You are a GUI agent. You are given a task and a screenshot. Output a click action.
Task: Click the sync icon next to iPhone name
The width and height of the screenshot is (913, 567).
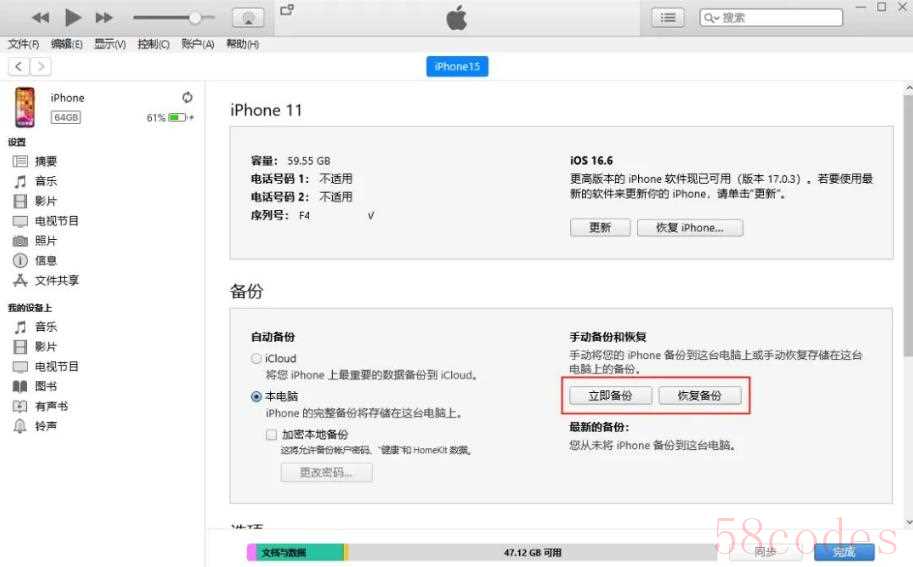click(187, 97)
